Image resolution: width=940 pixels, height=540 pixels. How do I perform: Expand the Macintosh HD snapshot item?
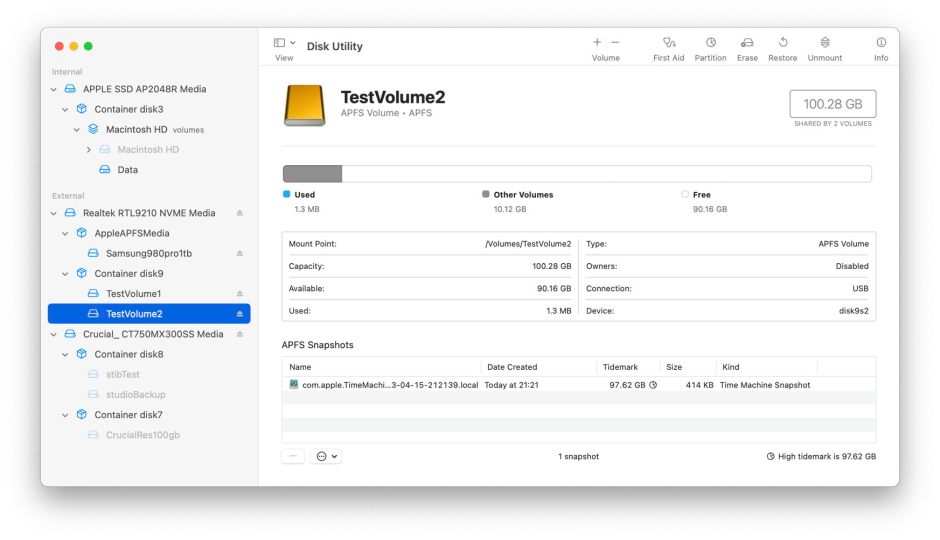89,150
